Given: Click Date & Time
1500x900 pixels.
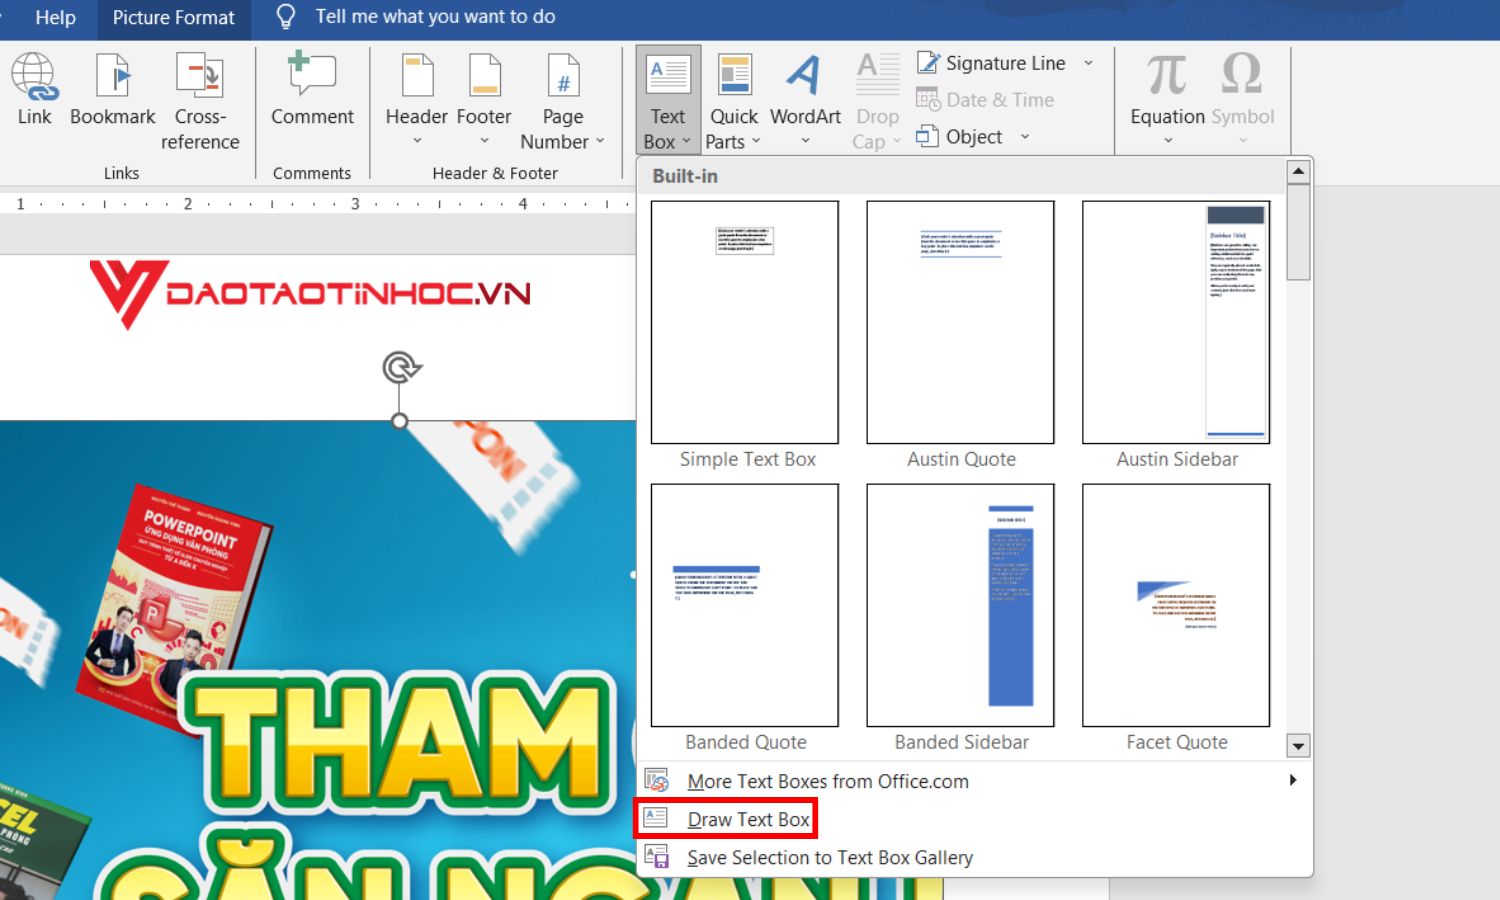Looking at the screenshot, I should pyautogui.click(x=985, y=100).
